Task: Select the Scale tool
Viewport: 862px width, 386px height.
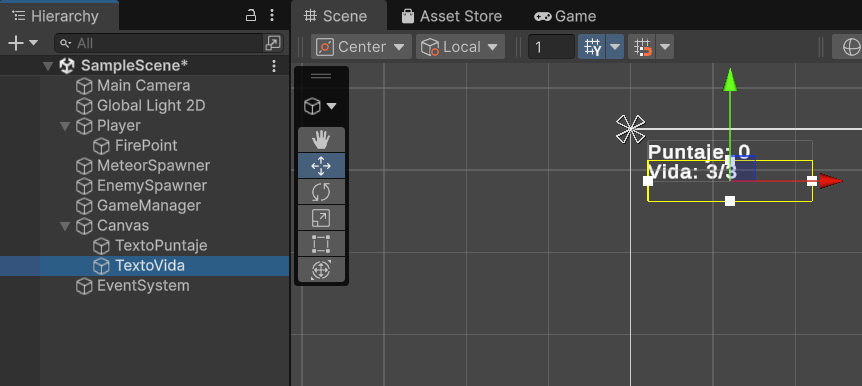Action: (321, 218)
